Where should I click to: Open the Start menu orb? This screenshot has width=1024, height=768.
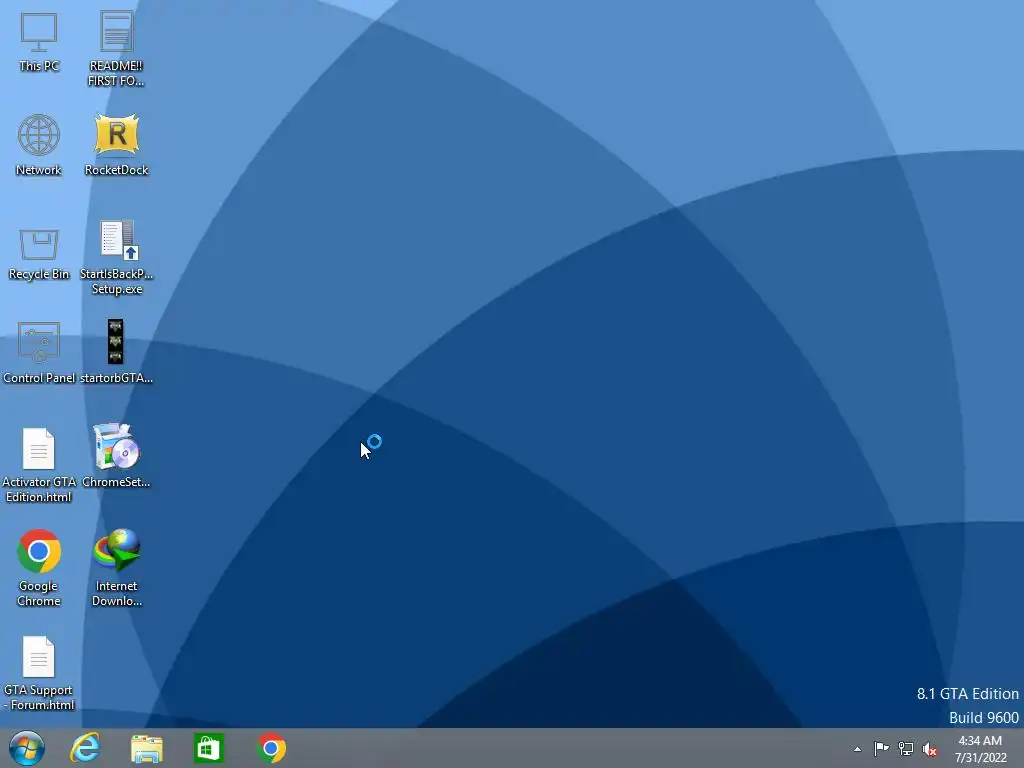(x=27, y=748)
